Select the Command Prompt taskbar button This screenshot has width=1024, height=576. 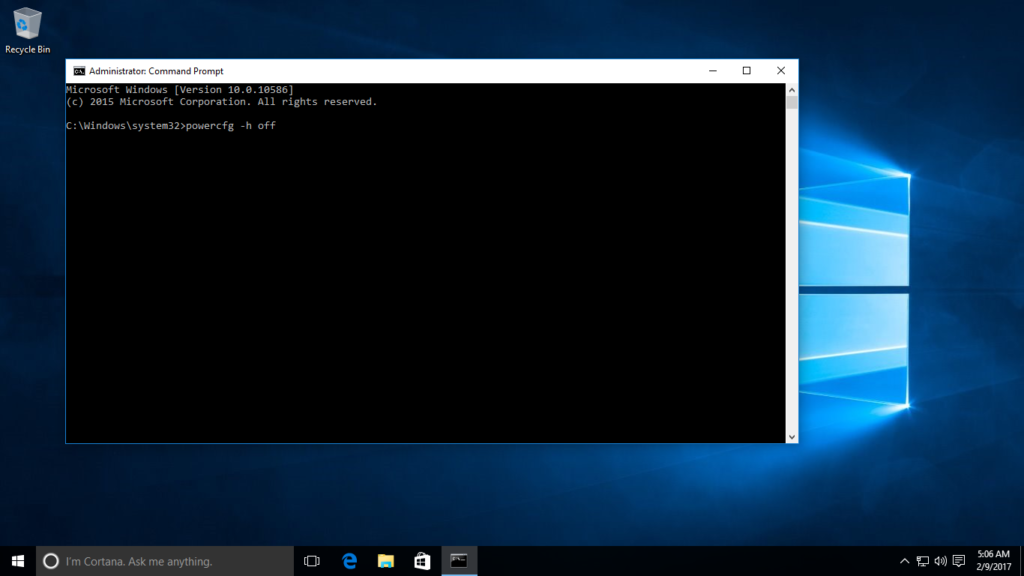[x=459, y=561]
